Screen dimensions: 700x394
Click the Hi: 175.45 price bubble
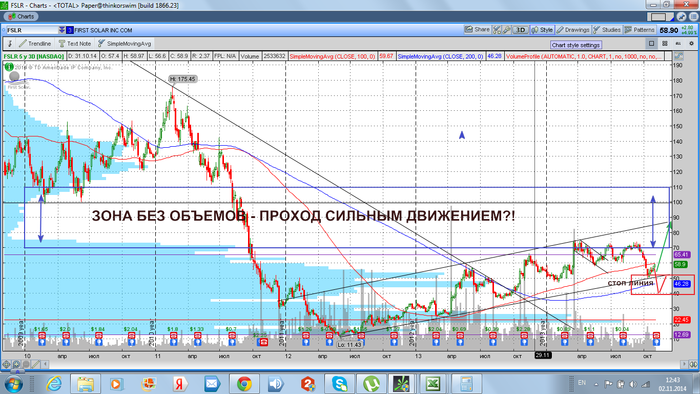click(183, 79)
